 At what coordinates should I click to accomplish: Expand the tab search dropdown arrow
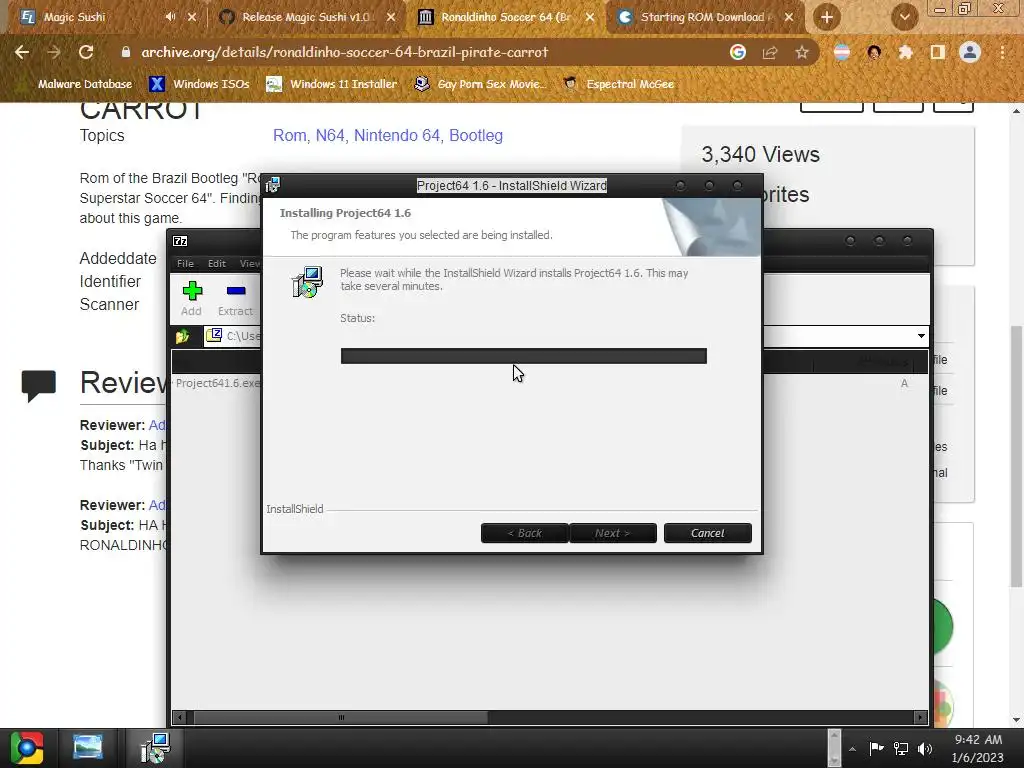pyautogui.click(x=904, y=18)
